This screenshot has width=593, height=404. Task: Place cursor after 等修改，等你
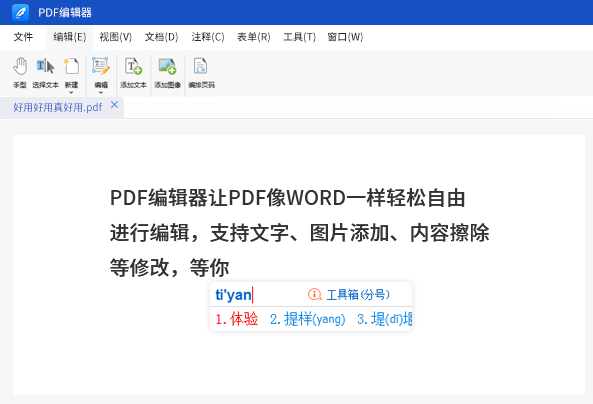[x=230, y=267]
